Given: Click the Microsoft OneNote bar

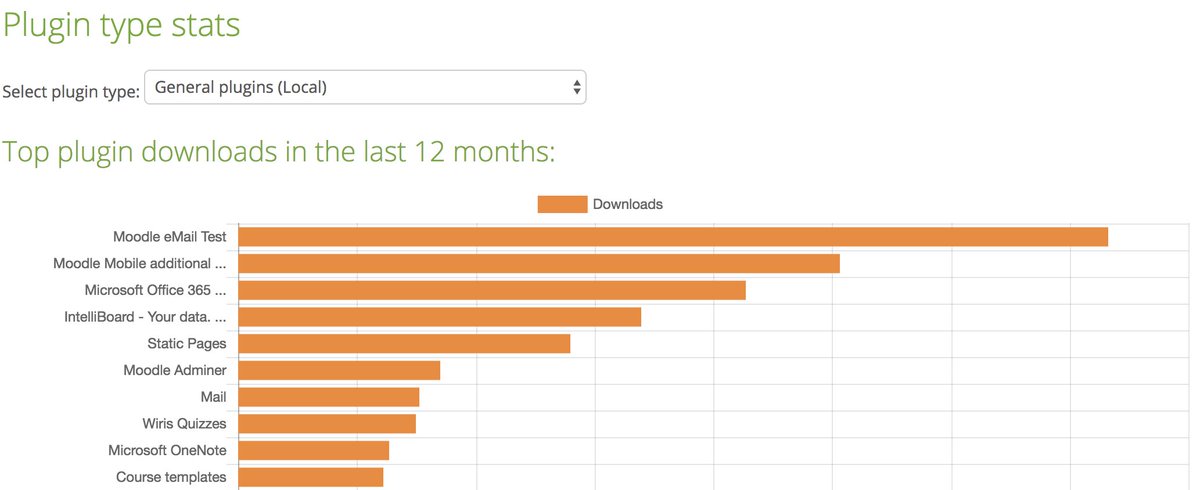Looking at the screenshot, I should tap(313, 451).
